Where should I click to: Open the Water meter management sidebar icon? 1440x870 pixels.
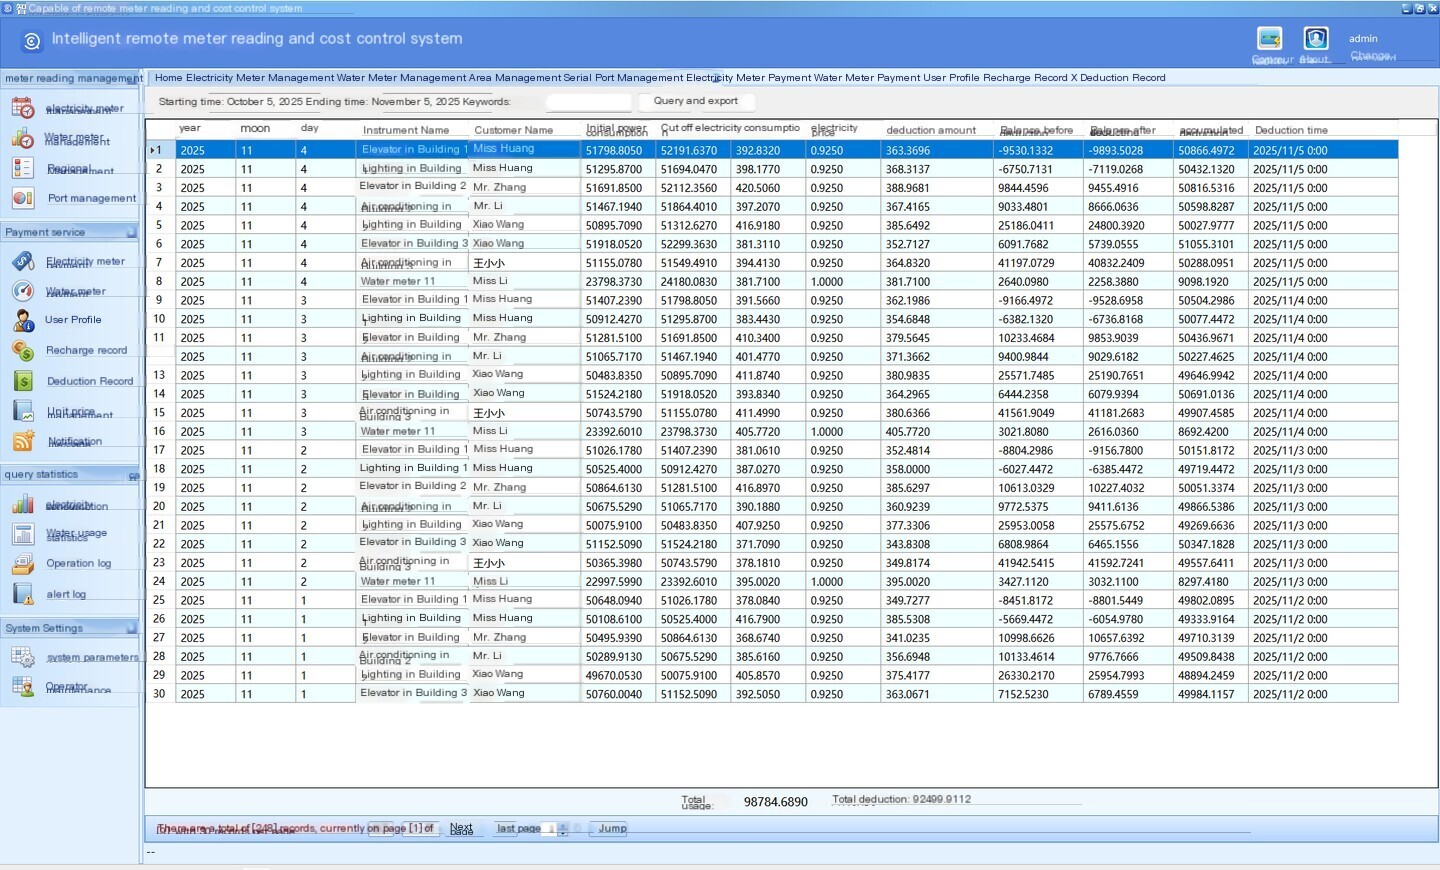coord(22,138)
